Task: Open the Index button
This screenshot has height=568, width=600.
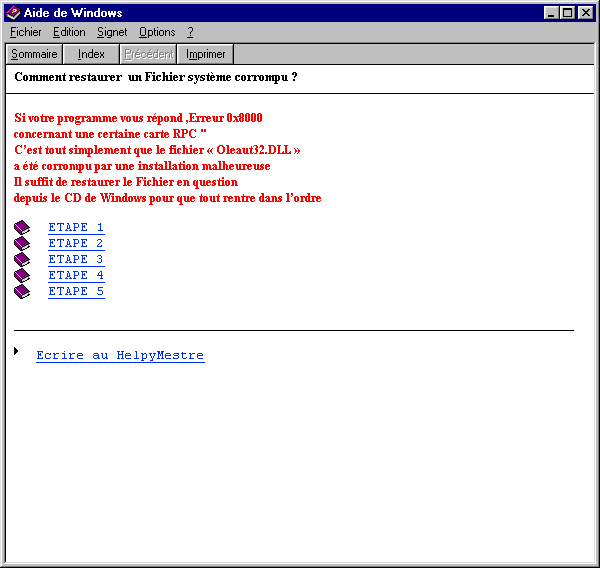Action: (91, 54)
